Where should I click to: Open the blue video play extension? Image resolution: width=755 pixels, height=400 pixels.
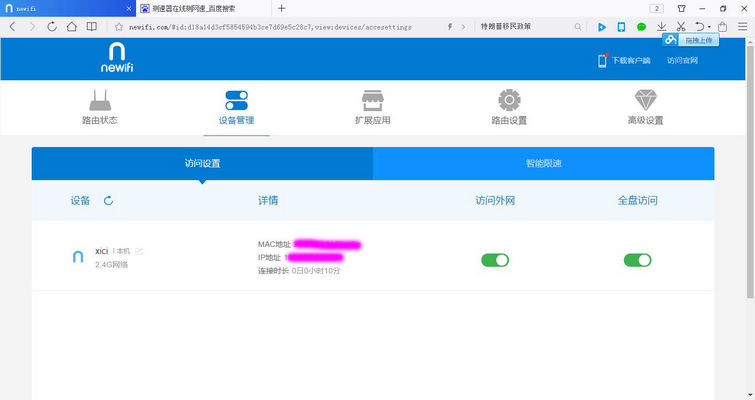click(x=601, y=27)
